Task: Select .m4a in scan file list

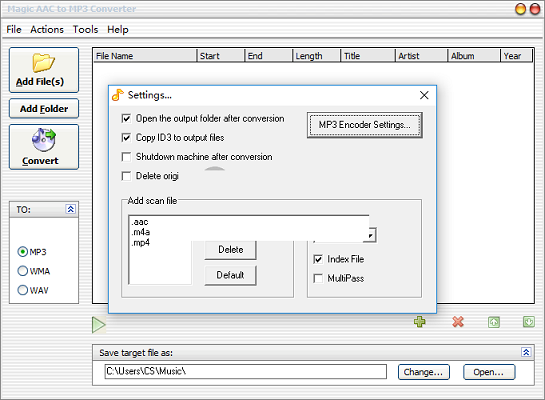Action: click(x=141, y=232)
